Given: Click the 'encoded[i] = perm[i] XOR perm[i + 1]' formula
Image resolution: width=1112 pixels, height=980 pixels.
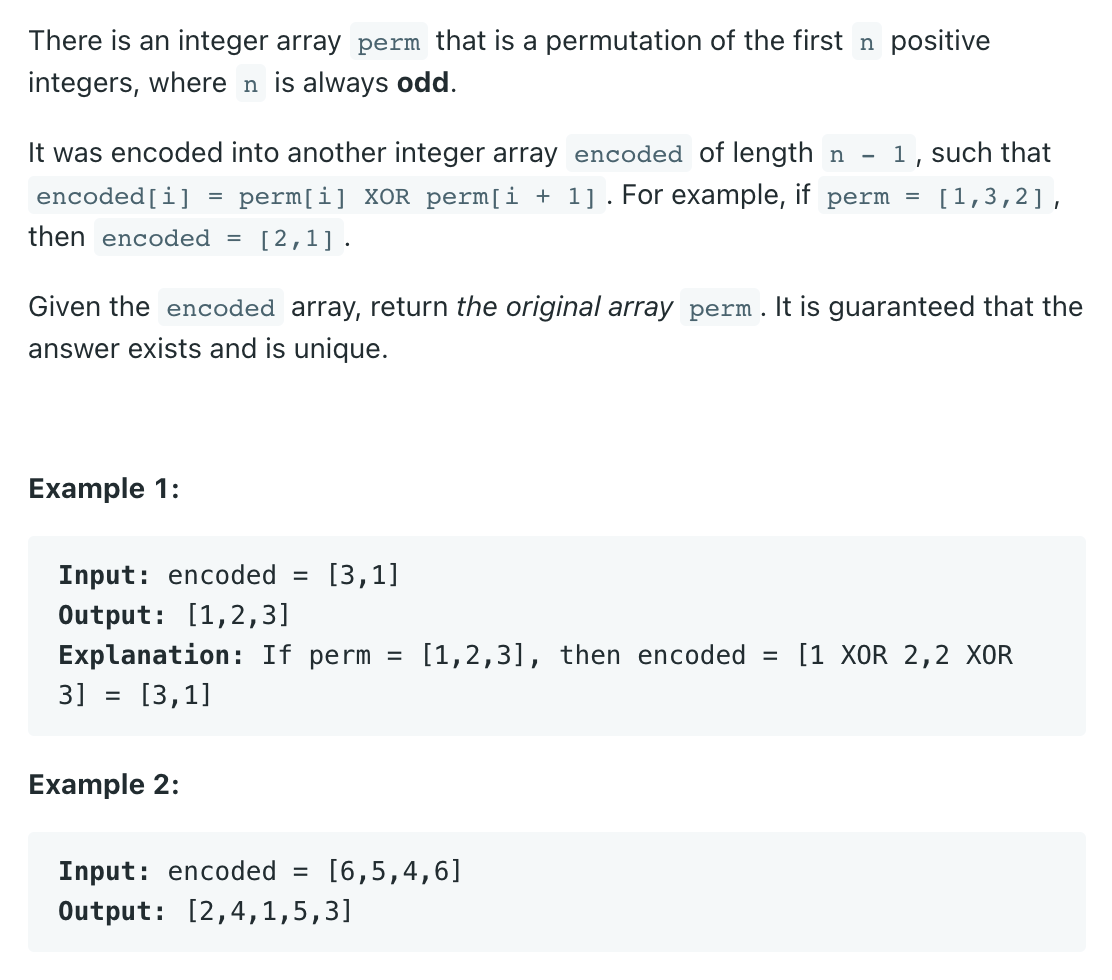Looking at the screenshot, I should pyautogui.click(x=317, y=195).
